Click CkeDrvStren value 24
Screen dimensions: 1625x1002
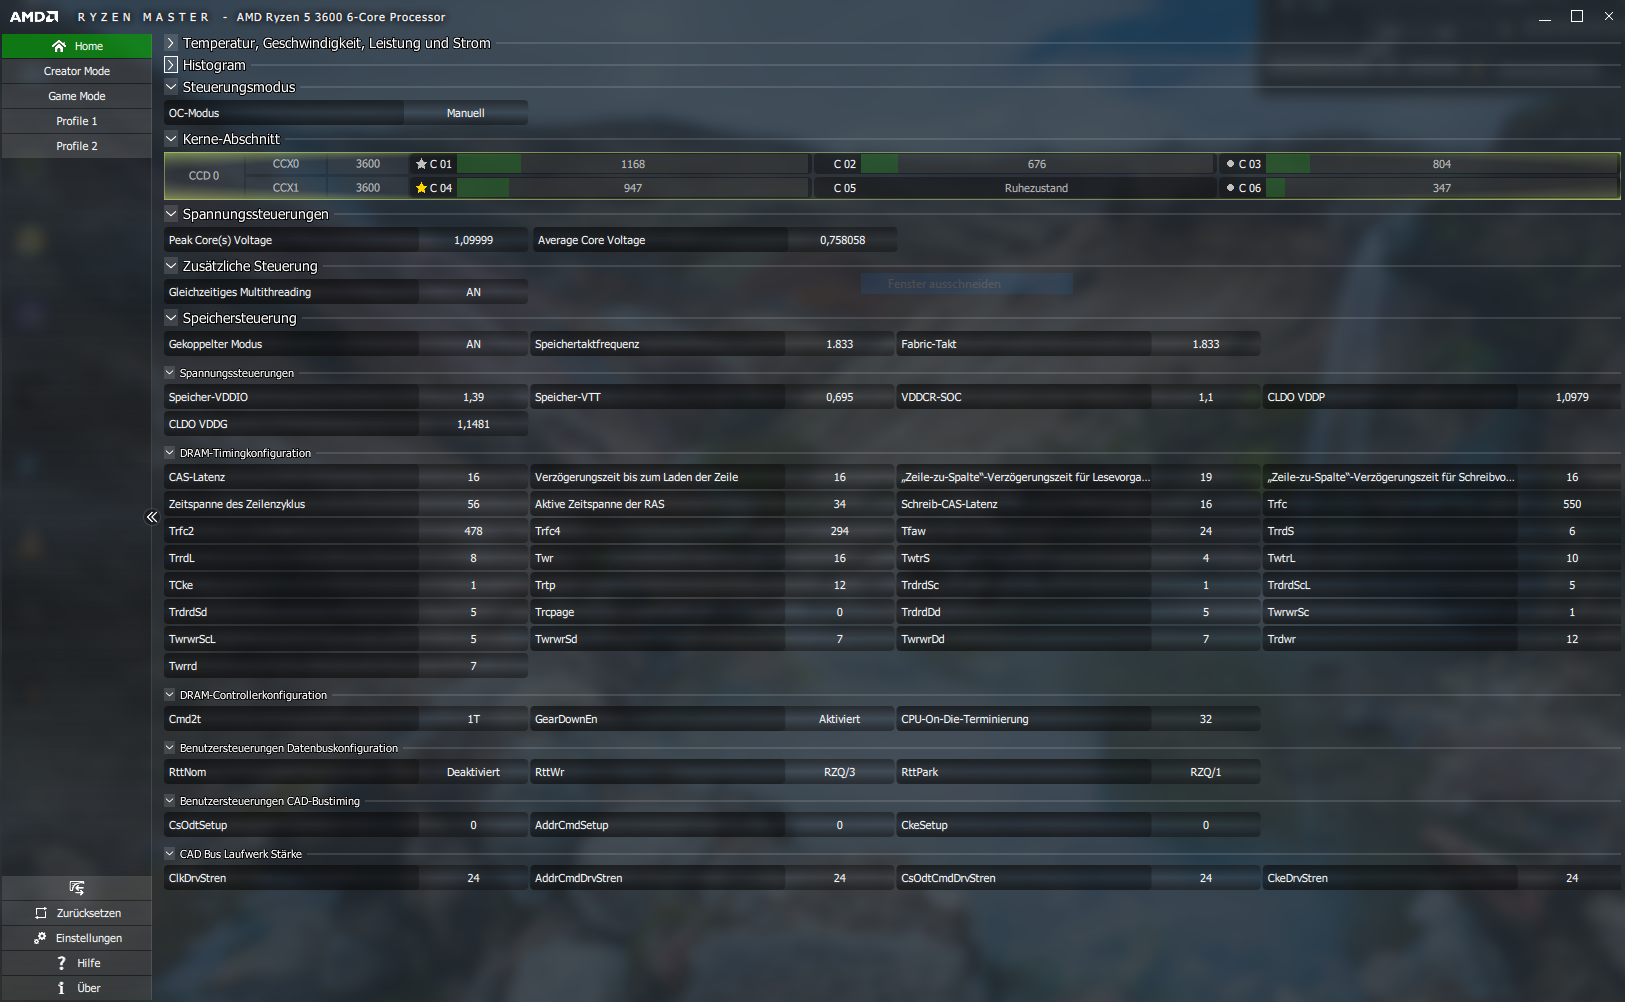[x=1571, y=878]
